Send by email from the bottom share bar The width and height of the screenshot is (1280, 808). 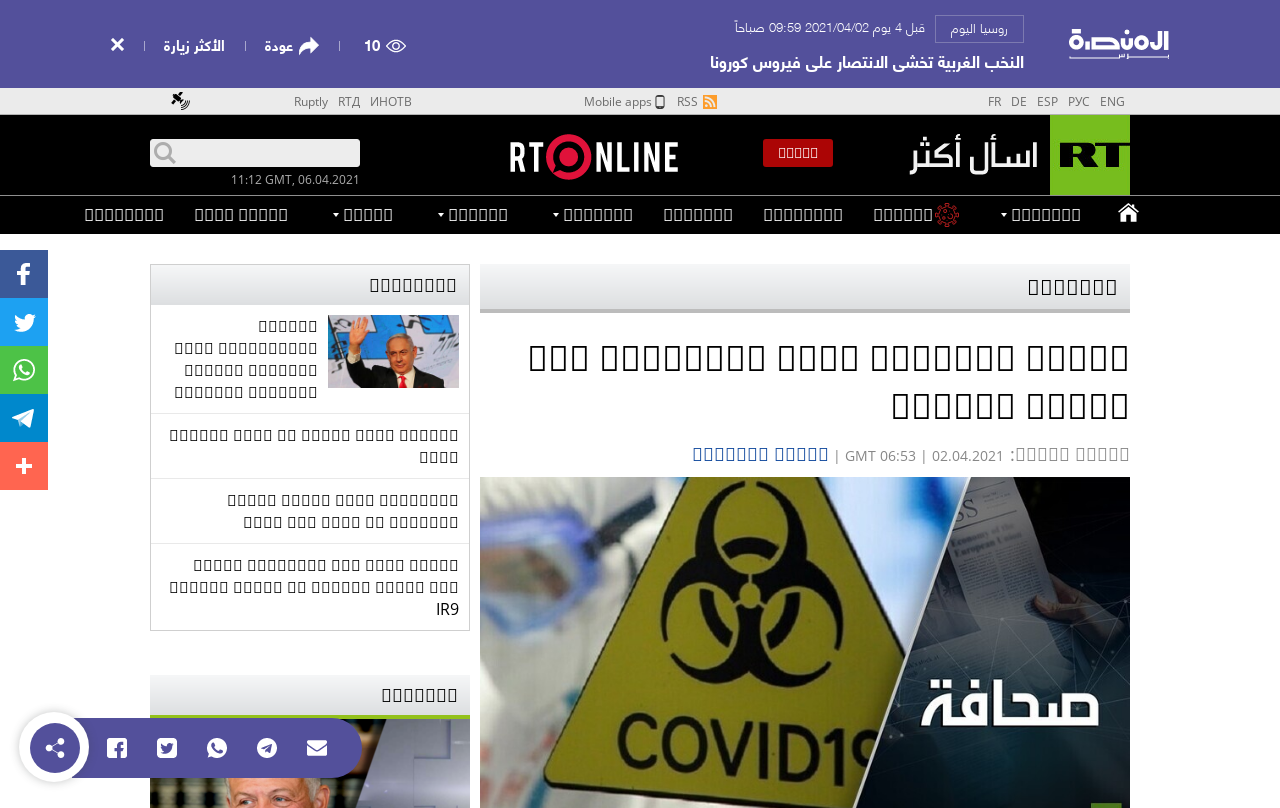317,748
